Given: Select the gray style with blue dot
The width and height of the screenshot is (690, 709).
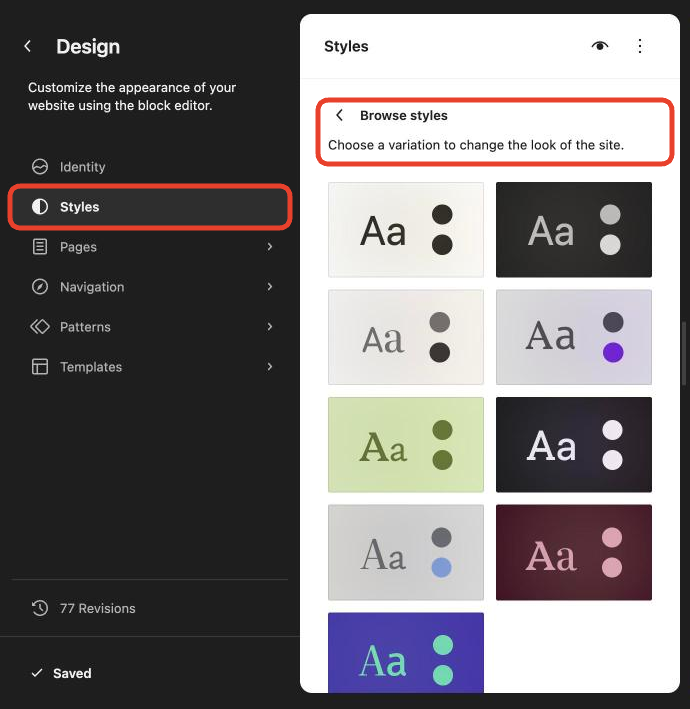Looking at the screenshot, I should coord(406,552).
